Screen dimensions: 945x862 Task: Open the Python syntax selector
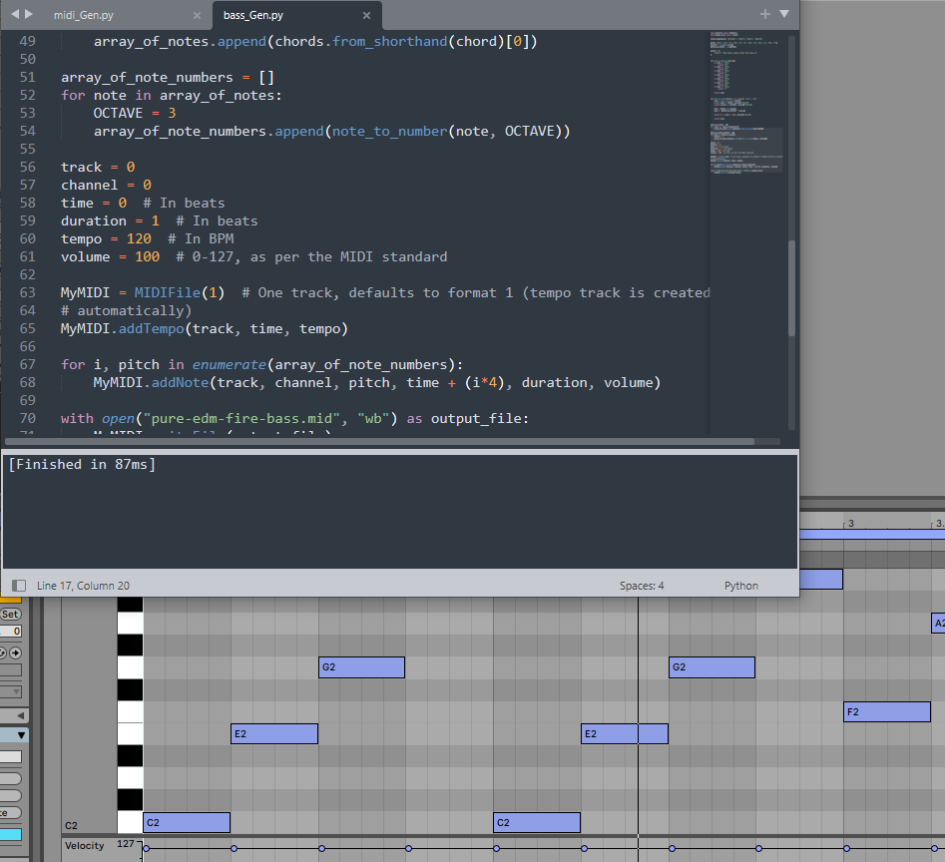(741, 585)
